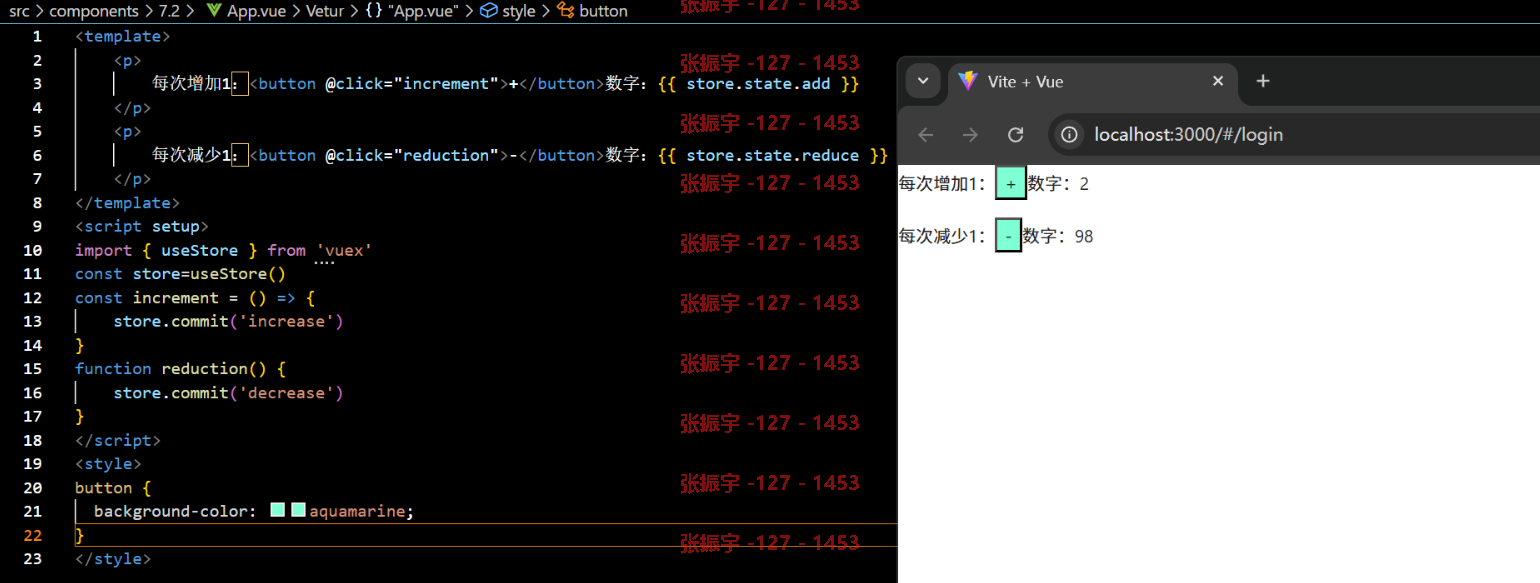This screenshot has width=1540, height=583.
Task: Click line number 1 in the gutter
Action: point(37,36)
